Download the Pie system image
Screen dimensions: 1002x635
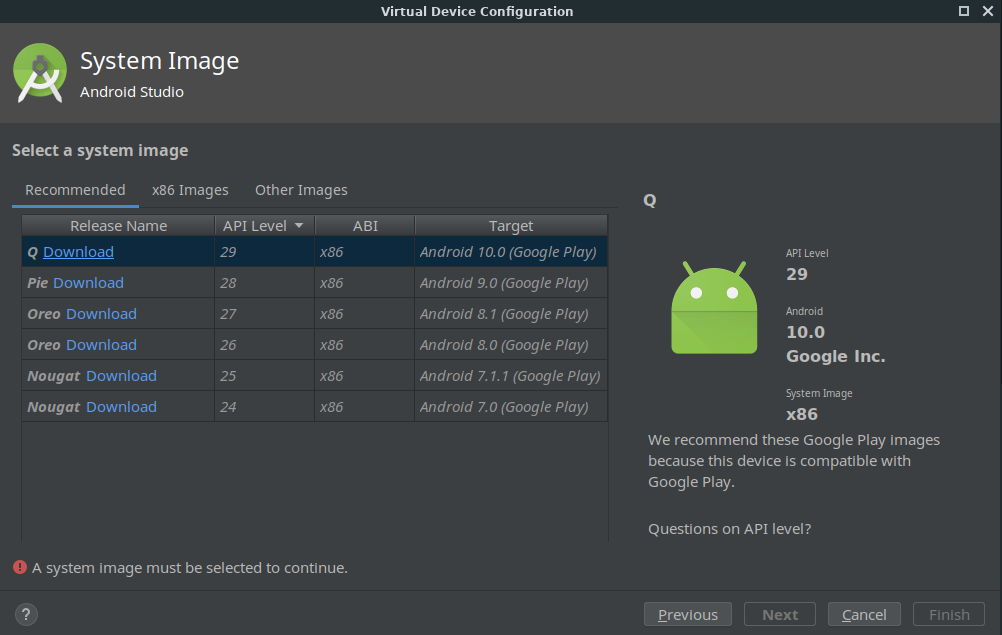[x=88, y=283]
